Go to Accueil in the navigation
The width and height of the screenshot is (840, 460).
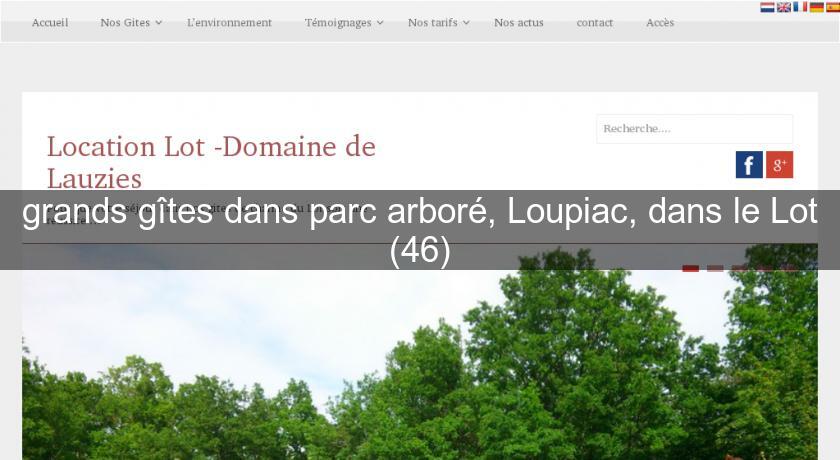click(50, 22)
